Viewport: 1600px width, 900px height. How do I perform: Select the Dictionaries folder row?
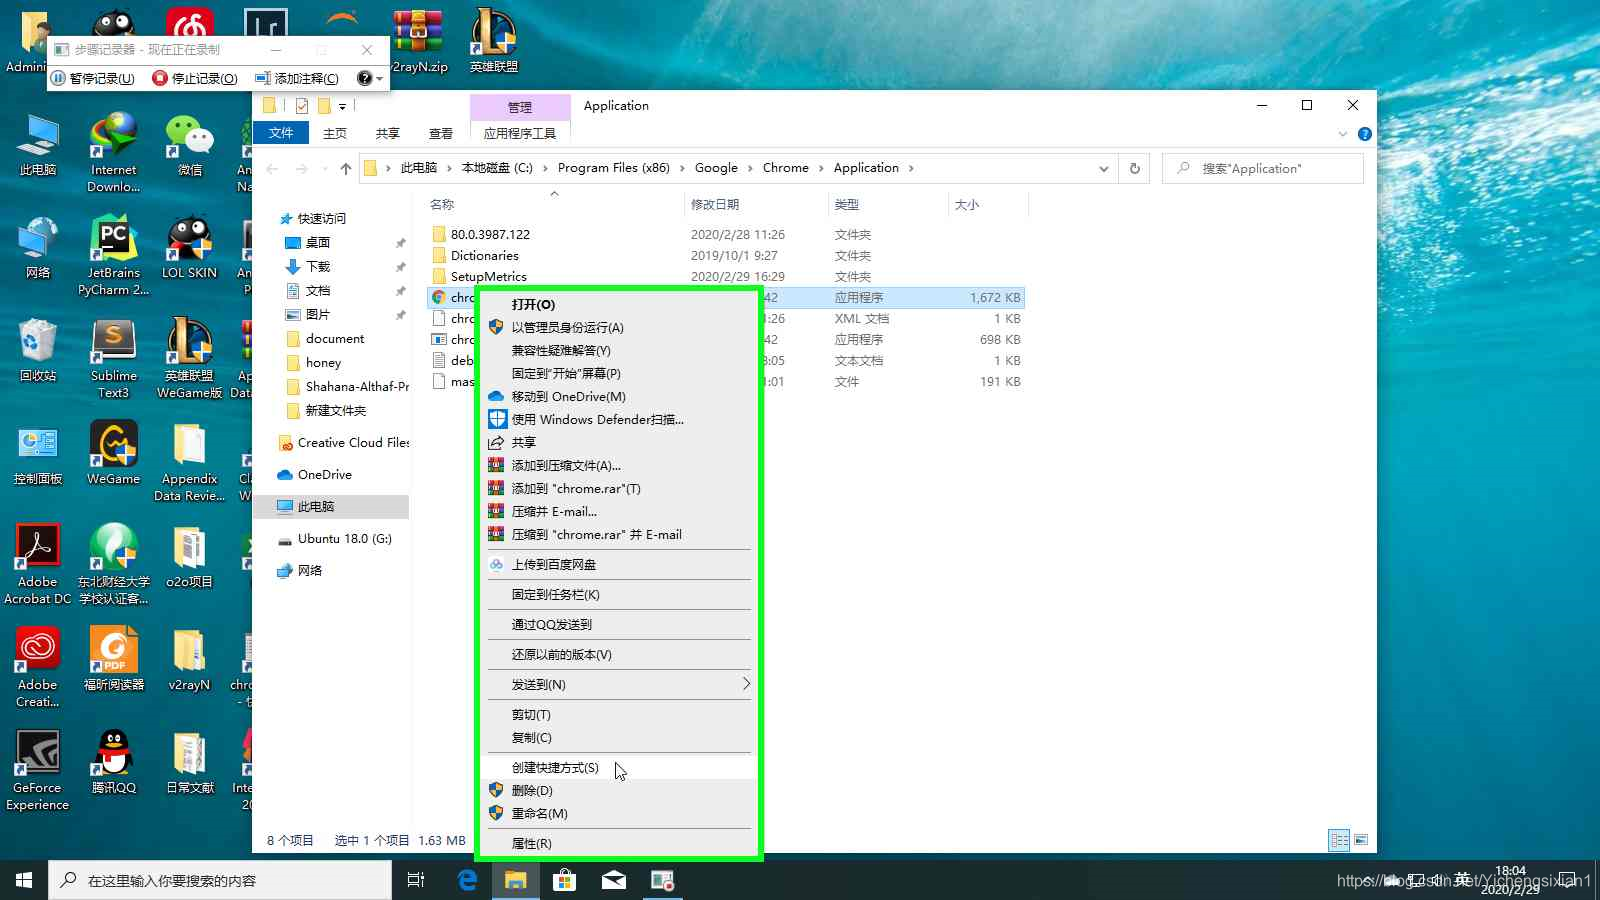pyautogui.click(x=726, y=255)
